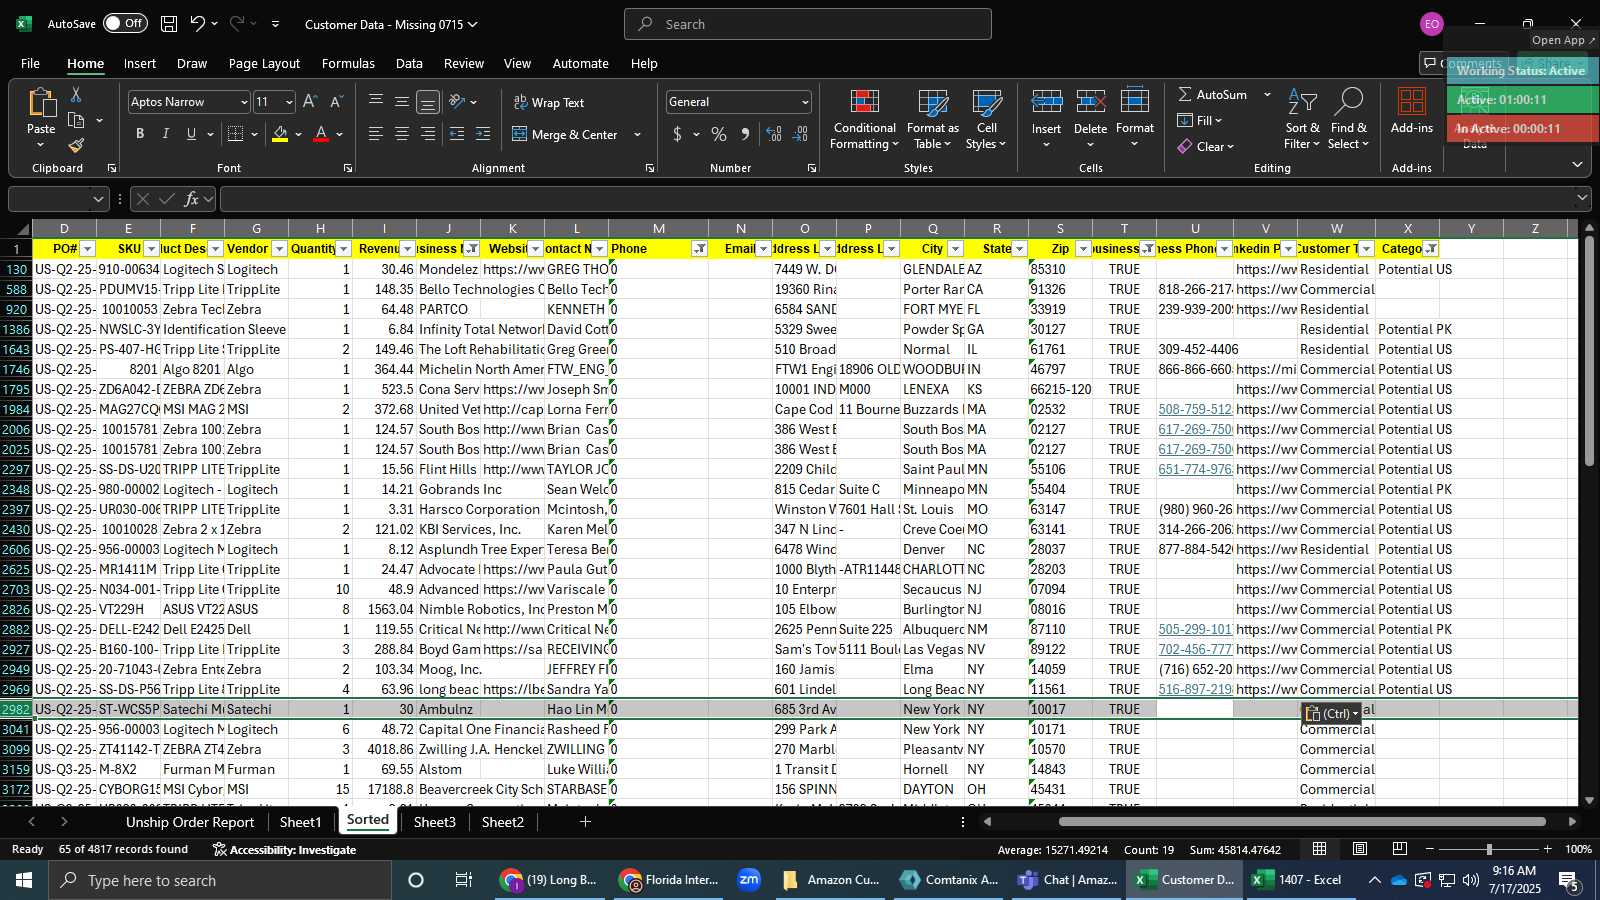1600x900 pixels.
Task: Click the Undo arrow icon
Action: pos(198,24)
